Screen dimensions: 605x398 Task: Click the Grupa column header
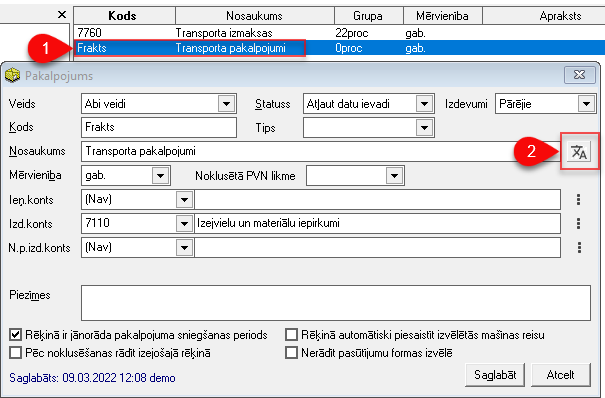(368, 16)
